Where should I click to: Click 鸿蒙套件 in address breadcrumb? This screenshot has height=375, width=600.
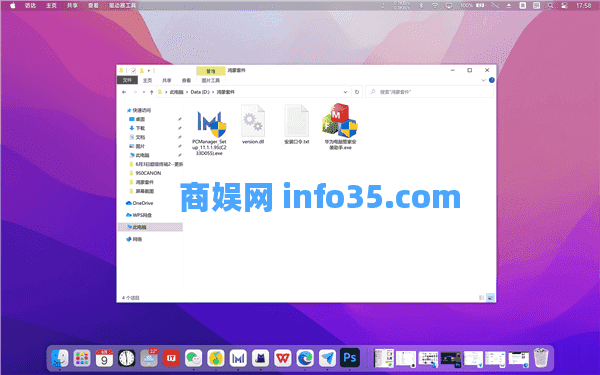click(226, 92)
